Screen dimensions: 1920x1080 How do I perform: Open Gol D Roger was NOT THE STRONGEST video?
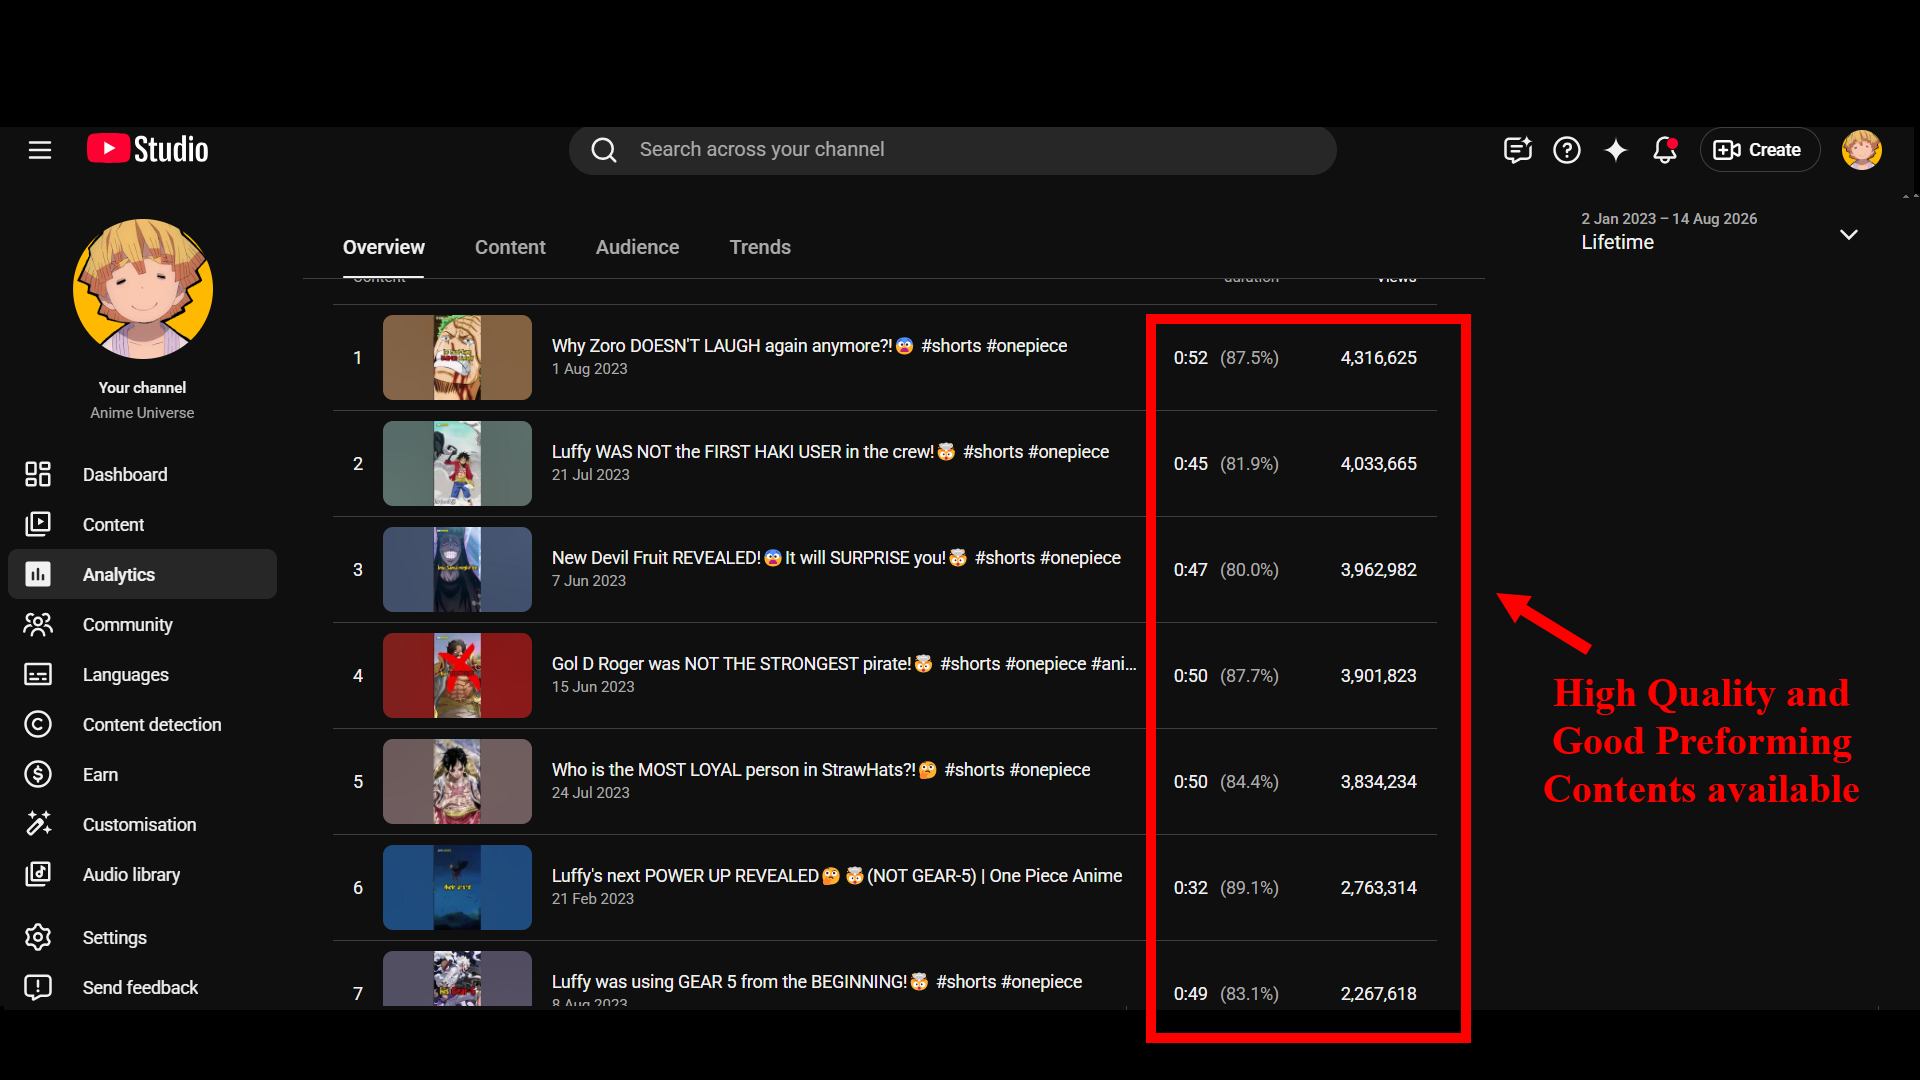coord(844,664)
